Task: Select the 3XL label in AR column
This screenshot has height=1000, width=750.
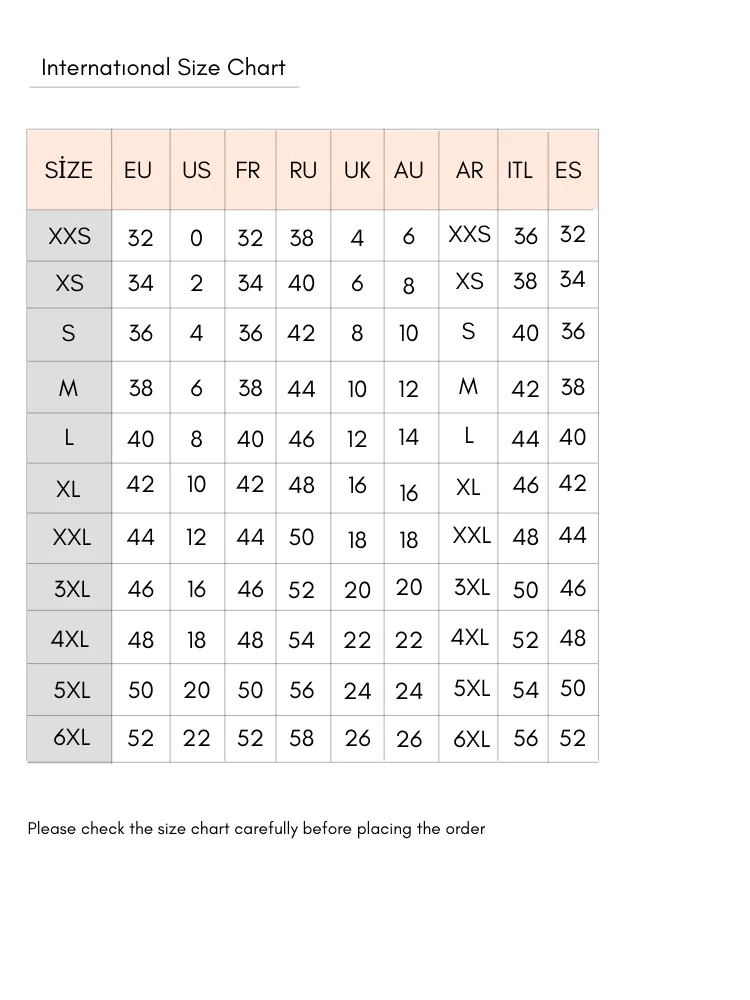Action: (472, 587)
